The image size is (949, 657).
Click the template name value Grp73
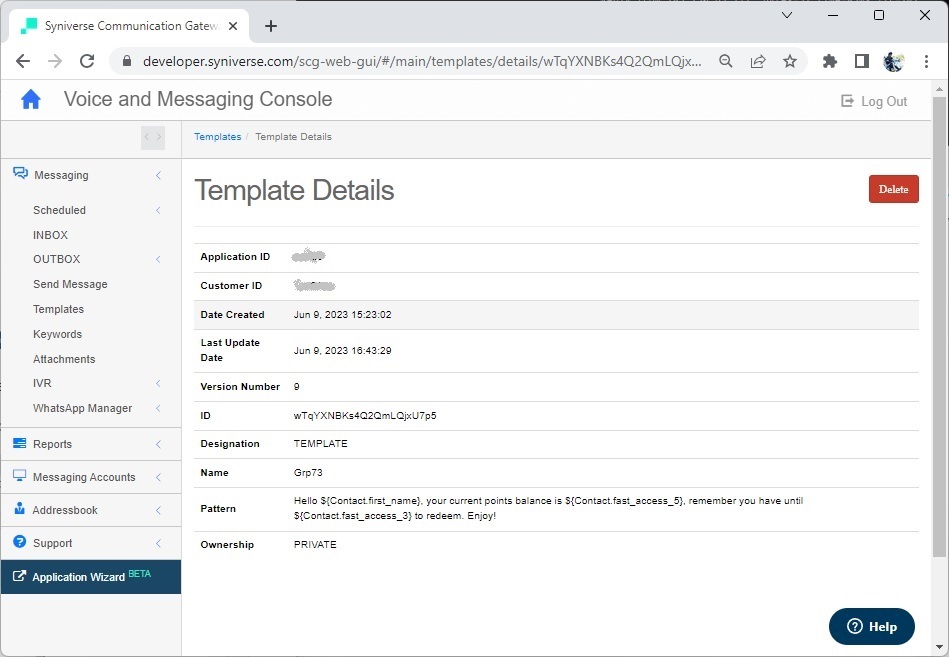tap(308, 472)
